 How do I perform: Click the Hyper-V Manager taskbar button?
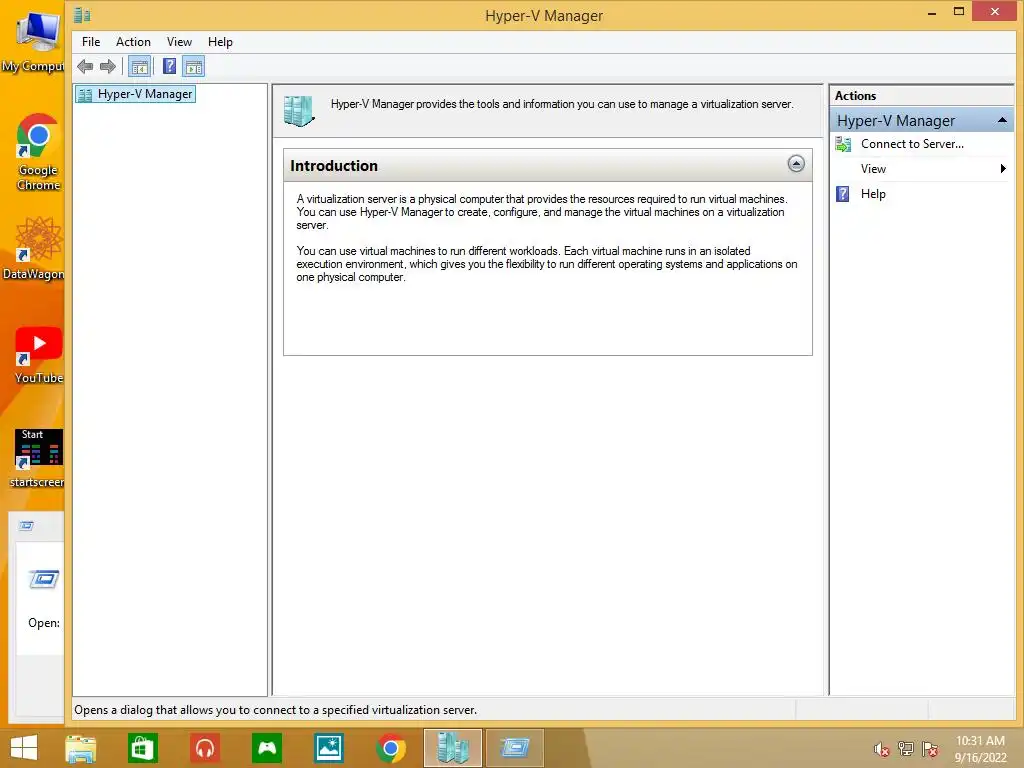(453, 748)
